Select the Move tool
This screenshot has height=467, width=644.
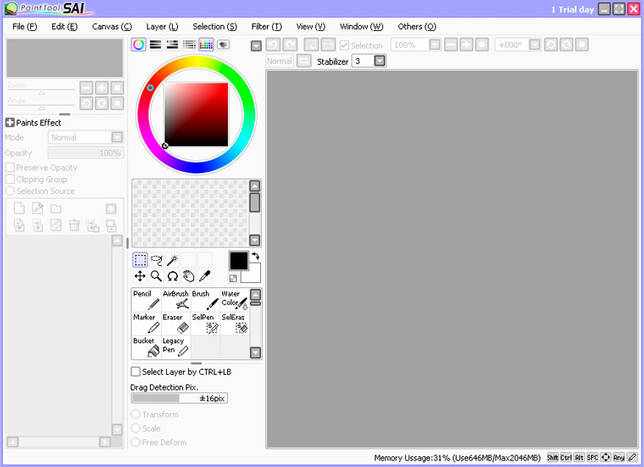coord(140,276)
